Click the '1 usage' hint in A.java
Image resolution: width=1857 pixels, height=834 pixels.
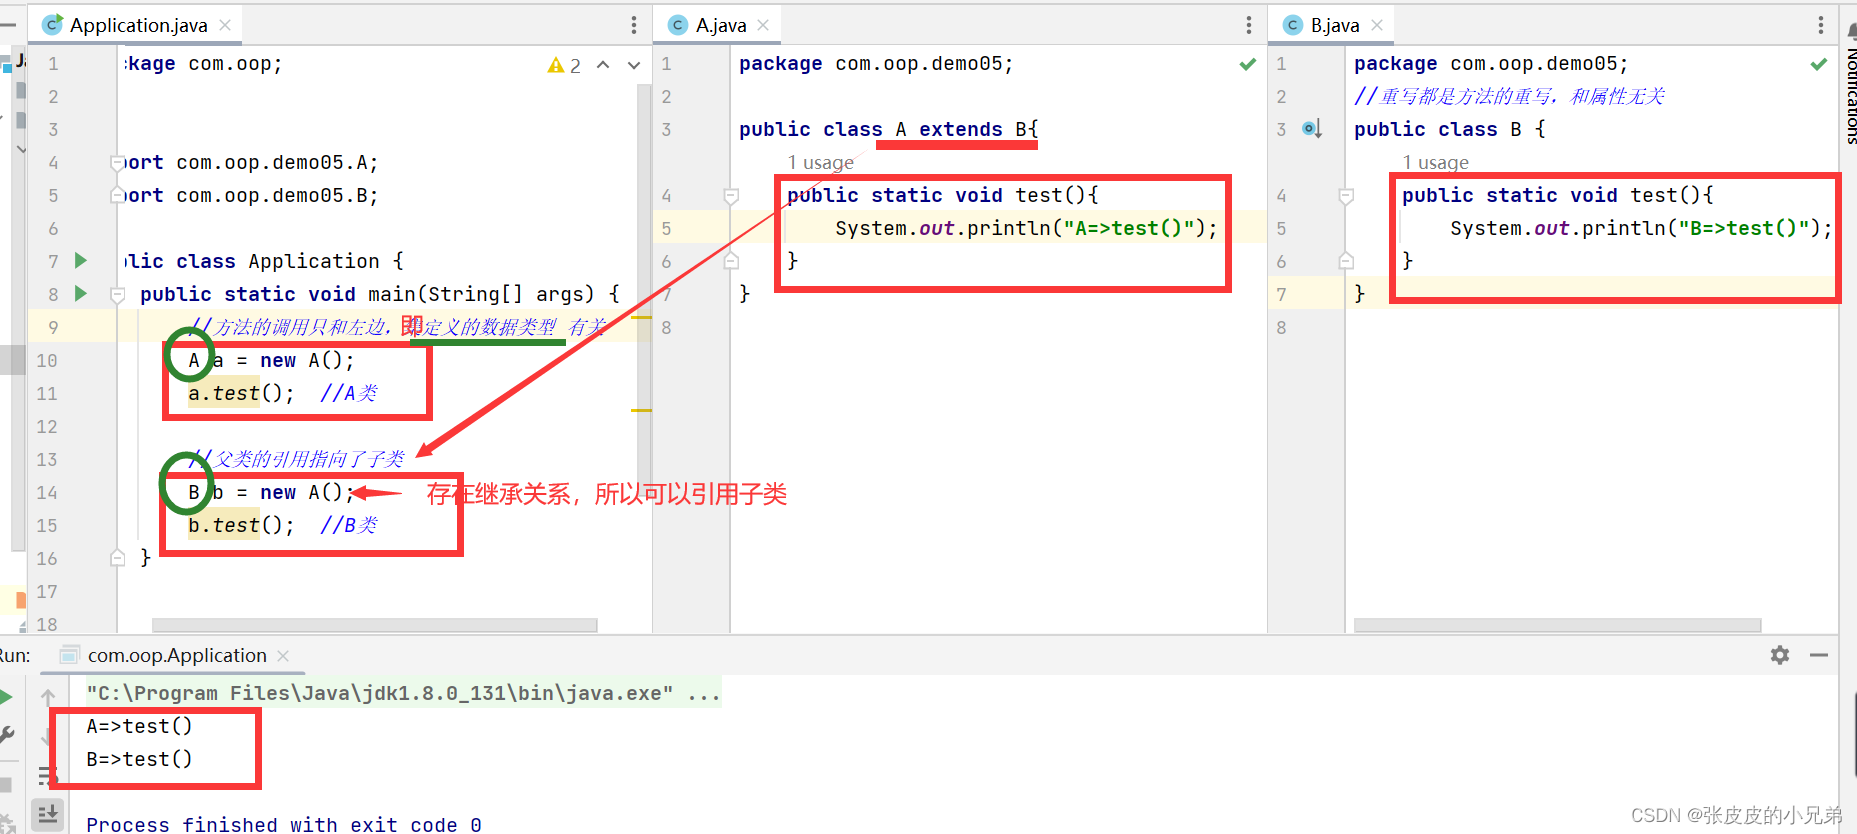pyautogui.click(x=820, y=162)
